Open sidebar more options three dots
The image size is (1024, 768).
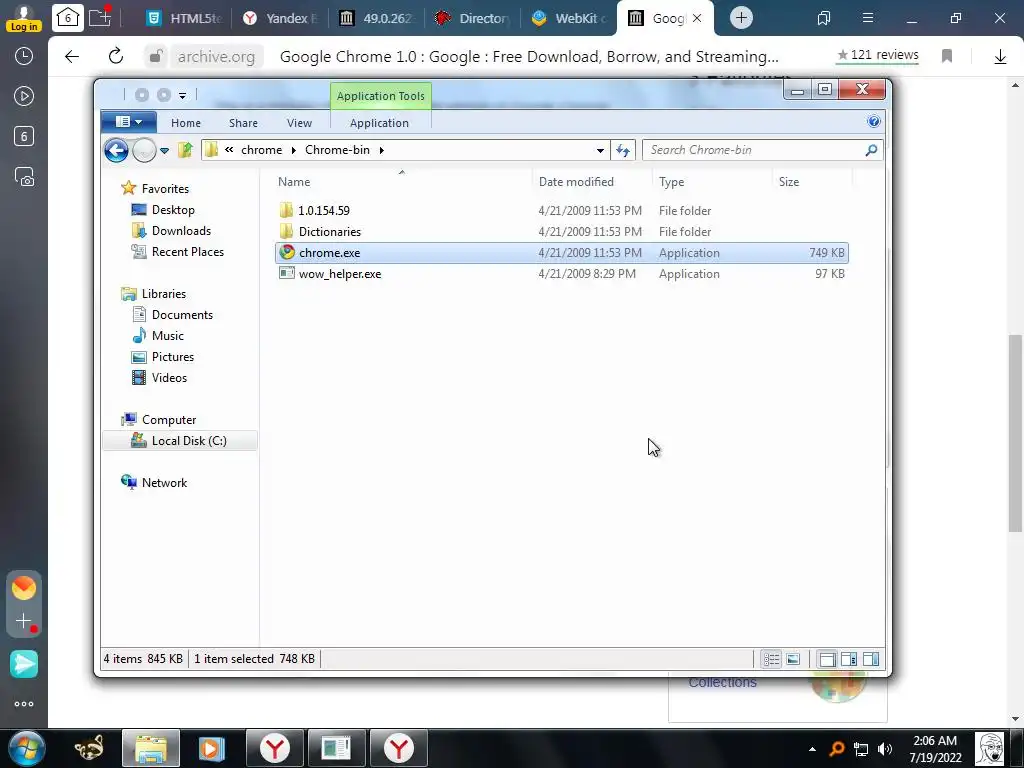click(x=24, y=704)
